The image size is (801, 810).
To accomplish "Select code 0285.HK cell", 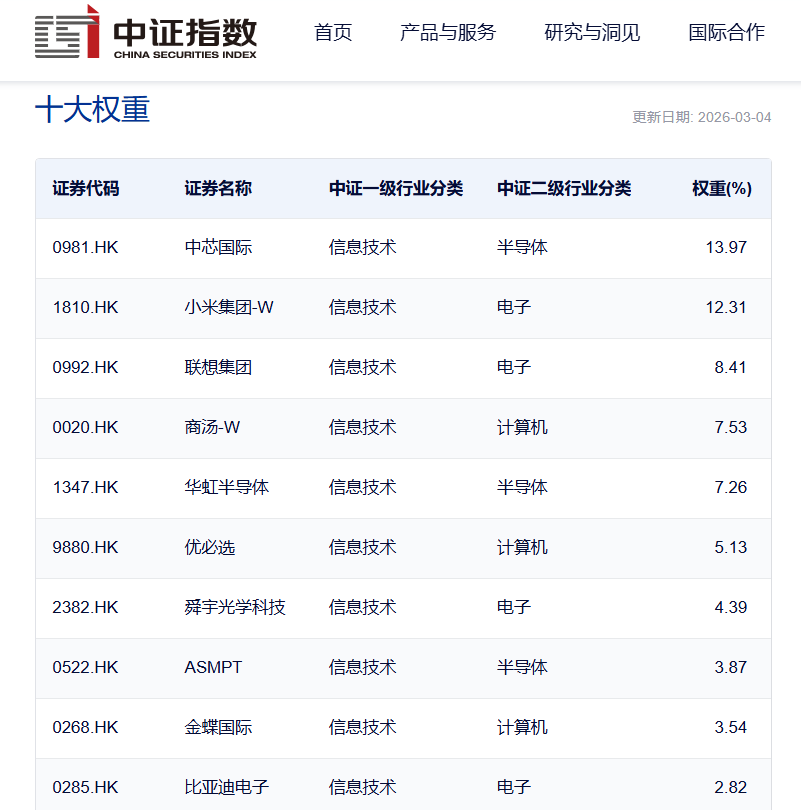I will tap(85, 787).
